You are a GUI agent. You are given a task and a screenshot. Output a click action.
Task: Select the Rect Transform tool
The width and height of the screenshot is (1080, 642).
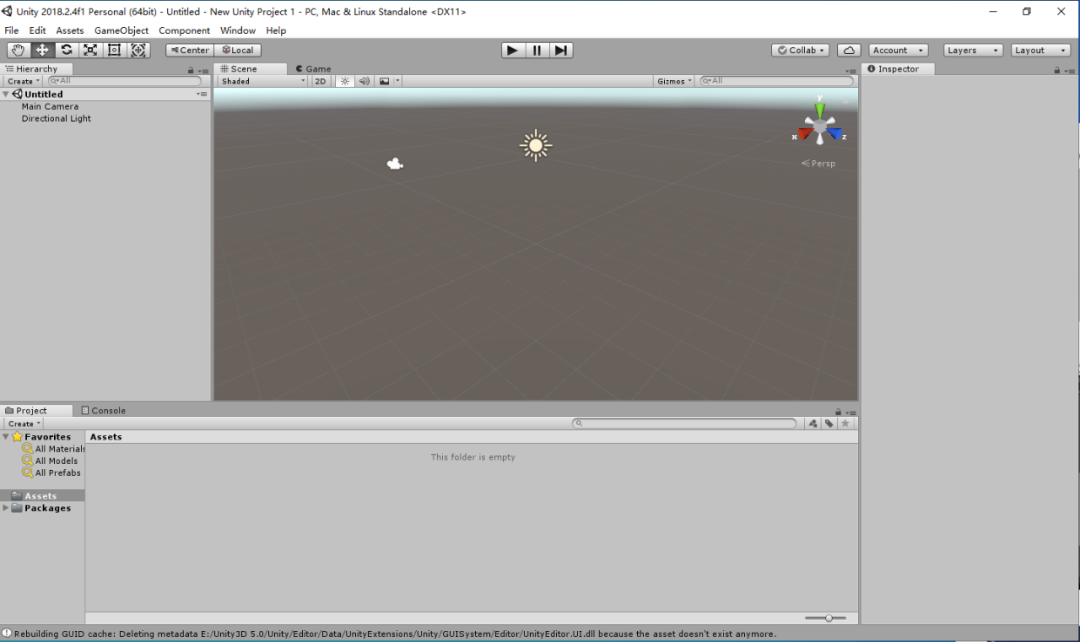[x=114, y=50]
